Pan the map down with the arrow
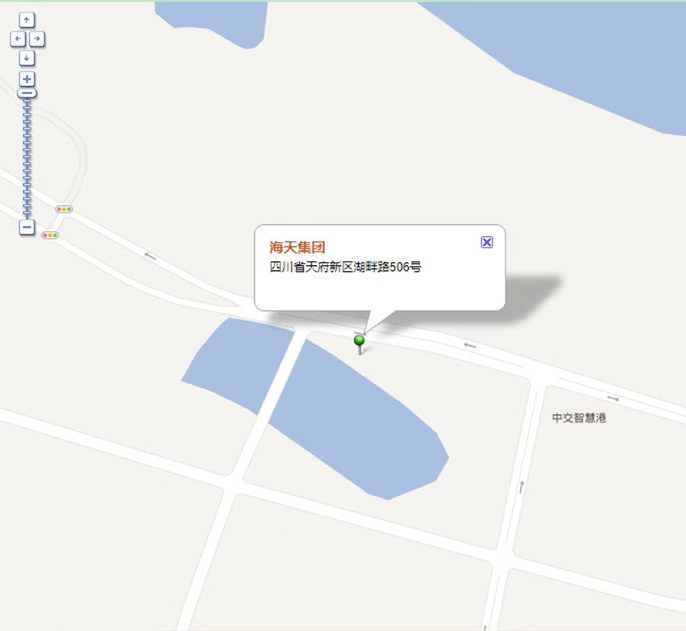This screenshot has height=631, width=686. pos(27,58)
